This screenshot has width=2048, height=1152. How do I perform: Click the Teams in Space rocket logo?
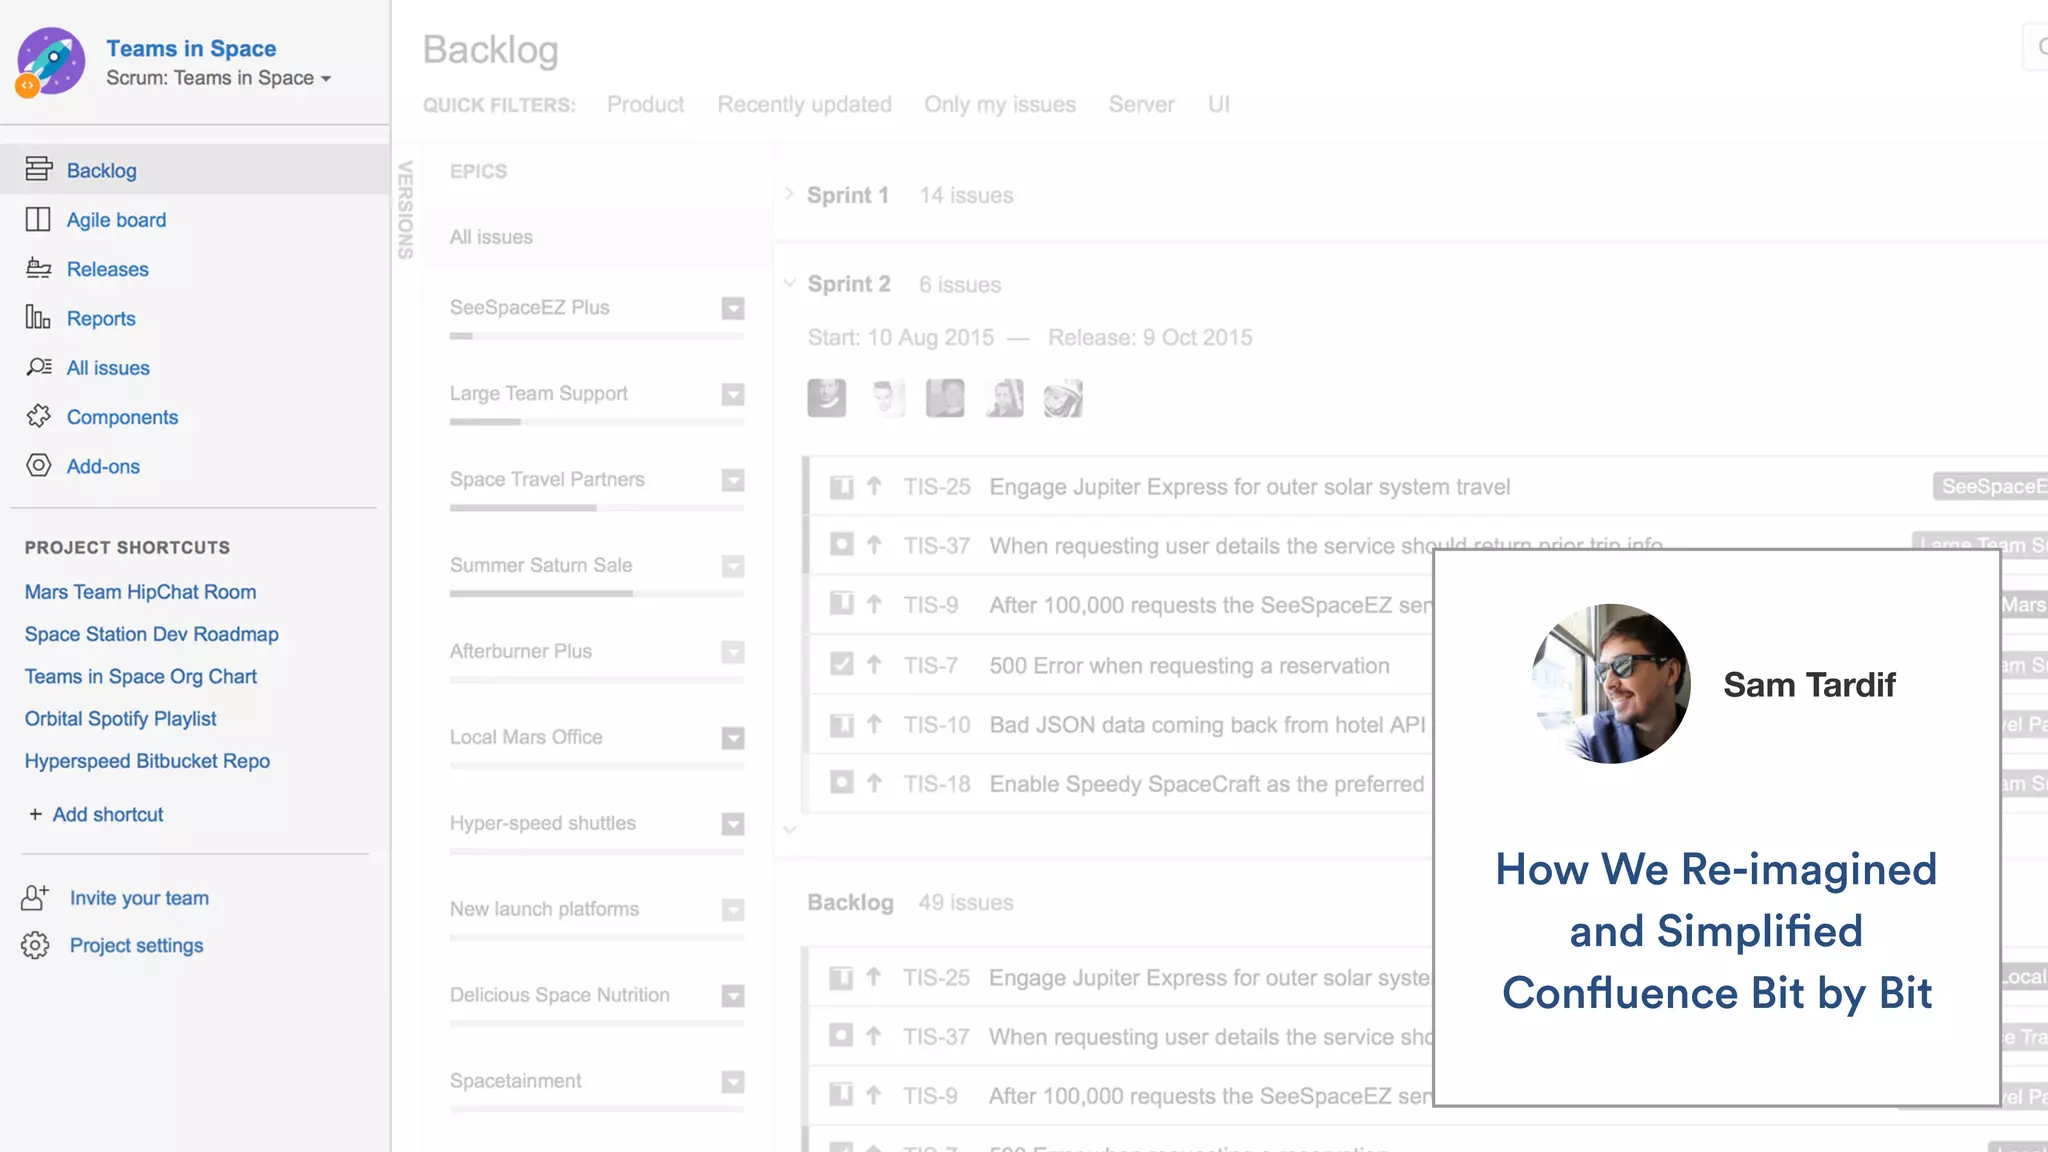pos(51,61)
